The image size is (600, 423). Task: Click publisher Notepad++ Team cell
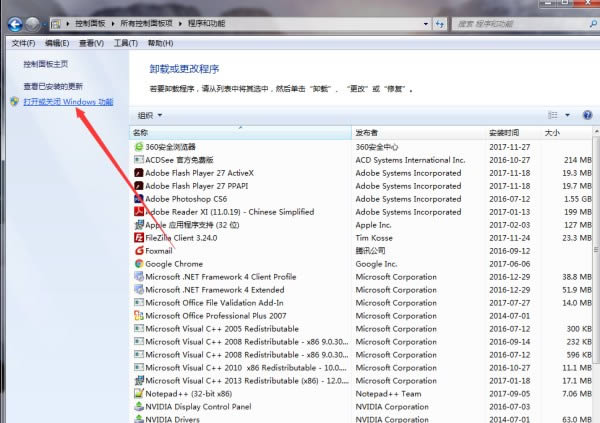(x=388, y=394)
